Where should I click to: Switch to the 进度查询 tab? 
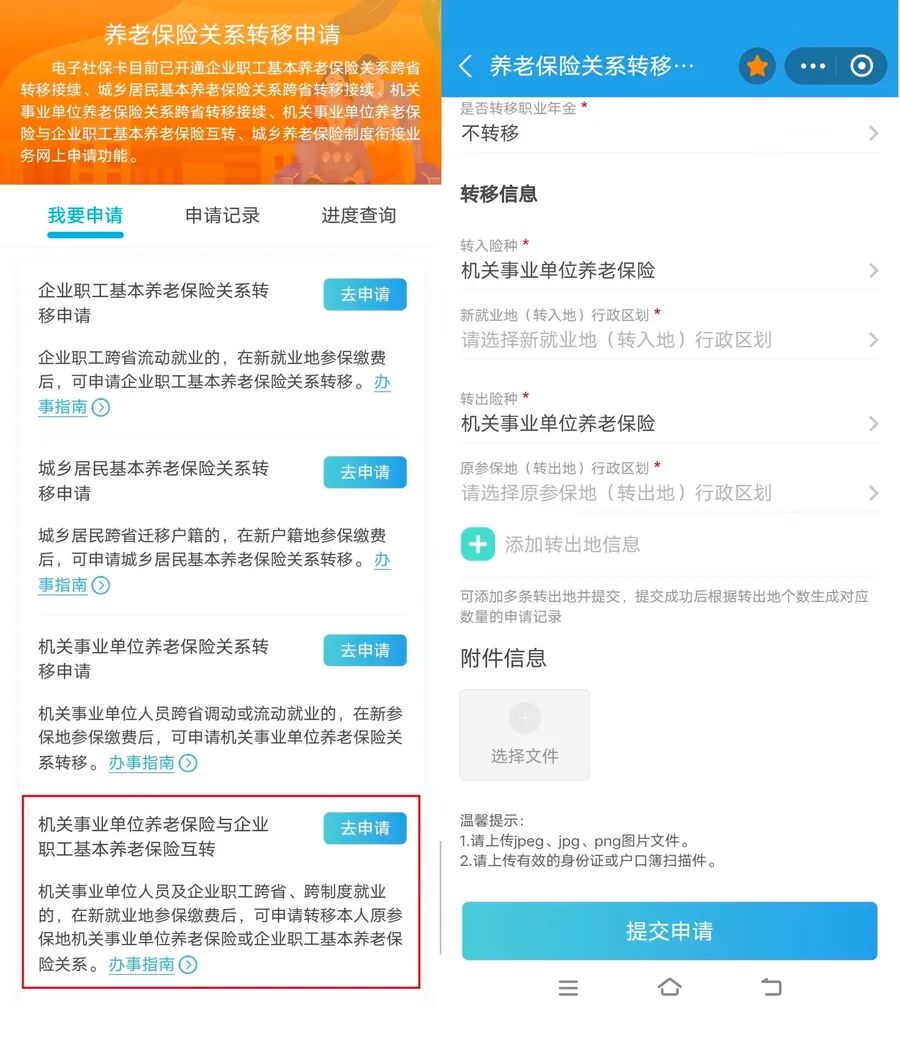click(x=358, y=216)
